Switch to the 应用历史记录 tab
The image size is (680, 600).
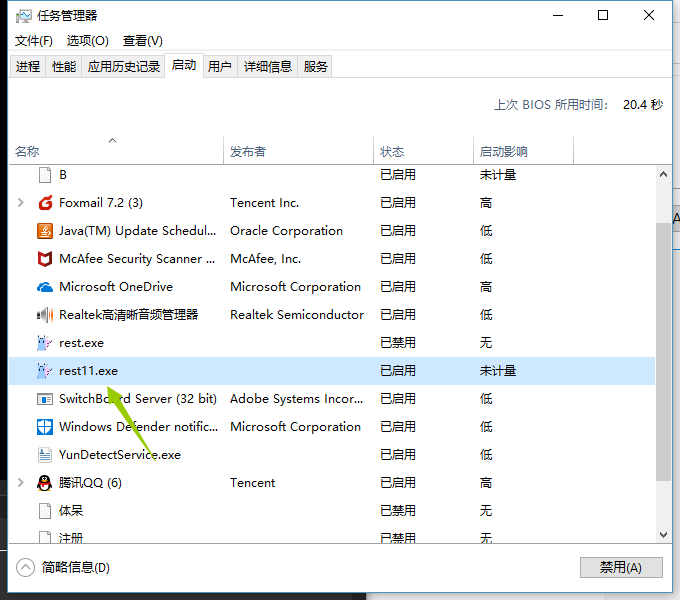[124, 66]
